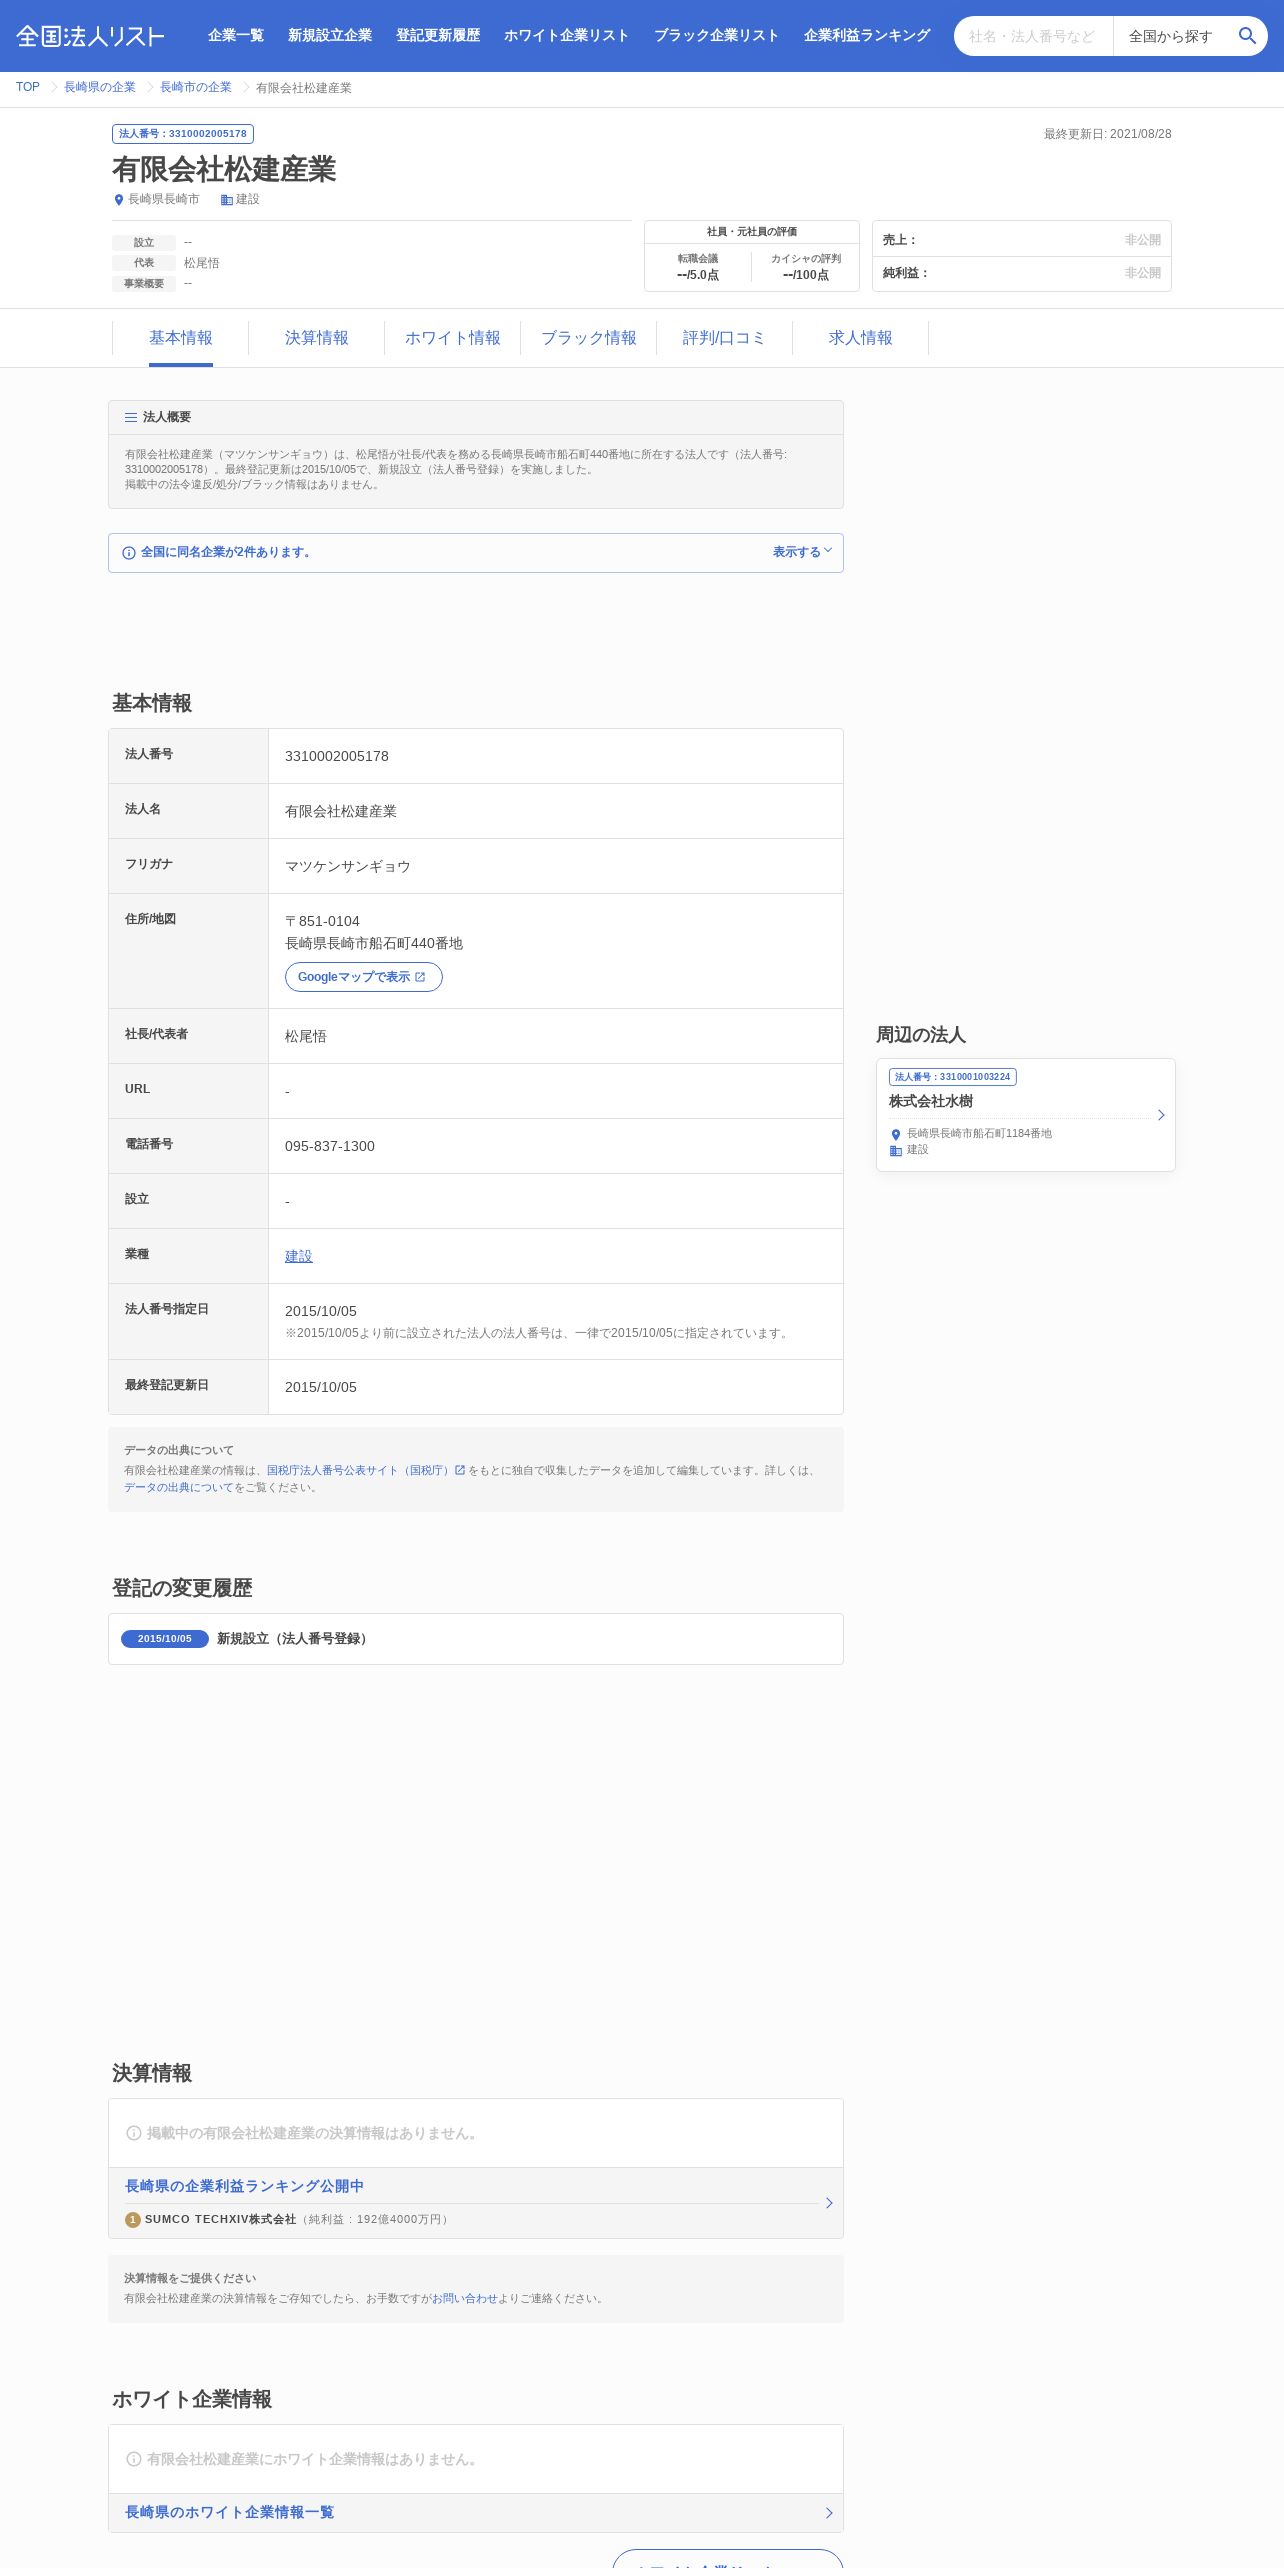Image resolution: width=1284 pixels, height=2568 pixels.
Task: Focus the 社名・法人番号など search field
Action: coord(1033,36)
